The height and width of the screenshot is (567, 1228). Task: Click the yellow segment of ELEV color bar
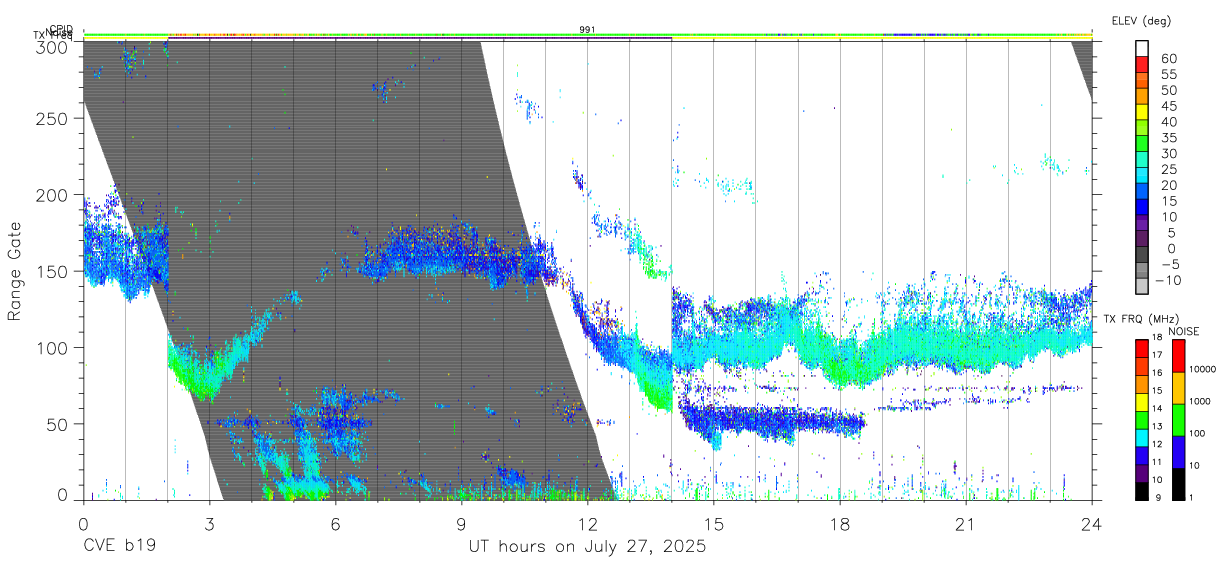[1142, 113]
